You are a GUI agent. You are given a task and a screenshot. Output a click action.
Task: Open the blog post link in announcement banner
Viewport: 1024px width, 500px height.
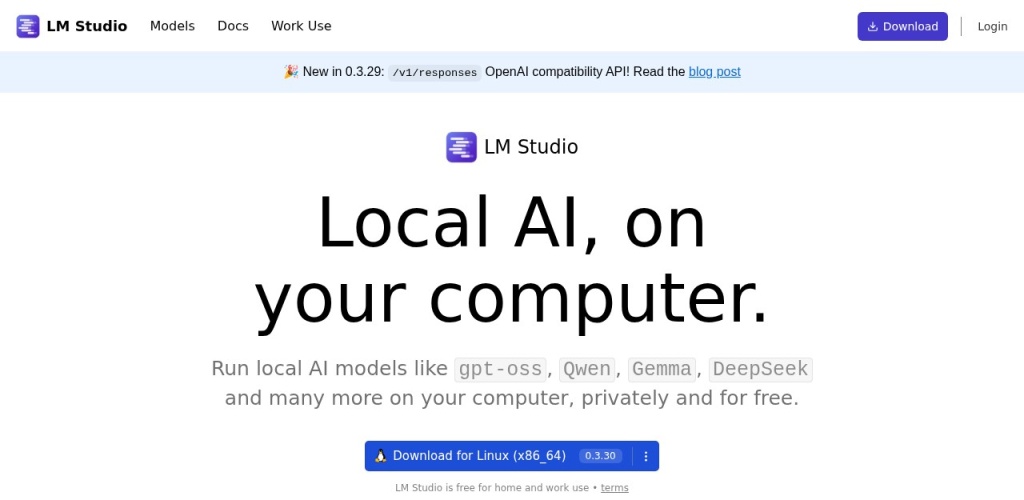tap(714, 72)
